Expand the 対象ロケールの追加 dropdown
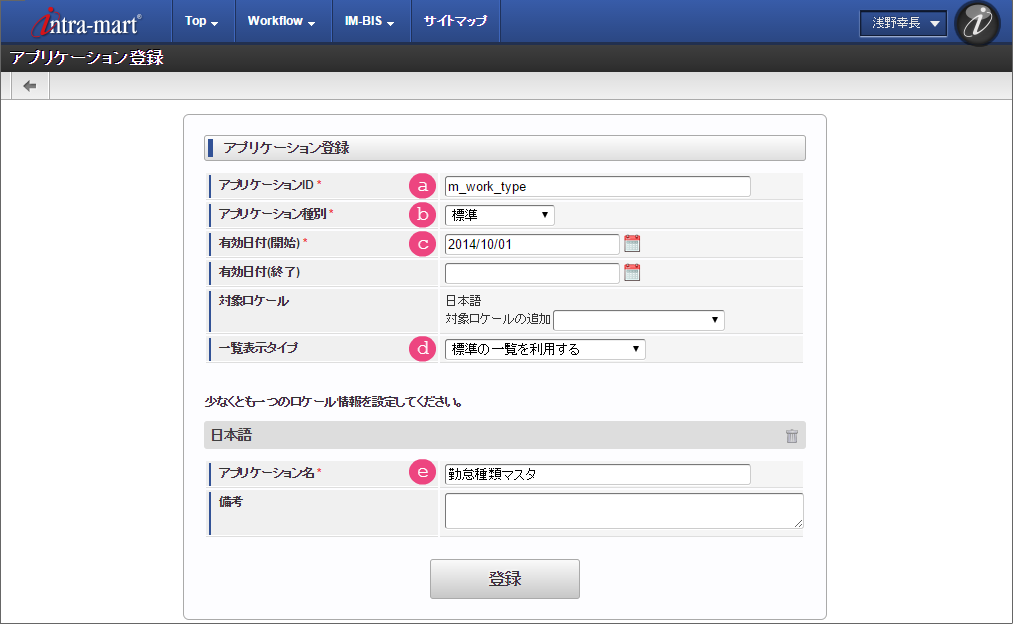This screenshot has width=1013, height=624. pyautogui.click(x=639, y=320)
